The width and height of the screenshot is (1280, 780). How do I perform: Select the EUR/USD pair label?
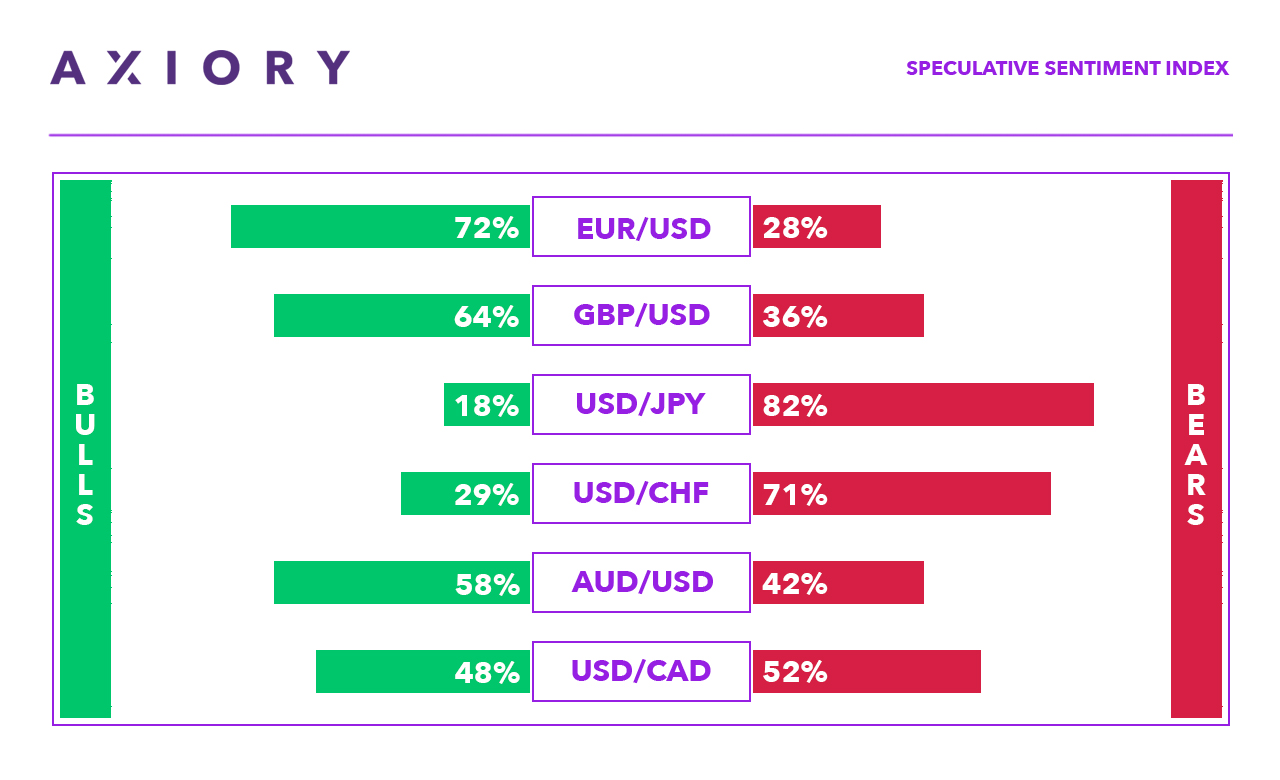(x=641, y=227)
